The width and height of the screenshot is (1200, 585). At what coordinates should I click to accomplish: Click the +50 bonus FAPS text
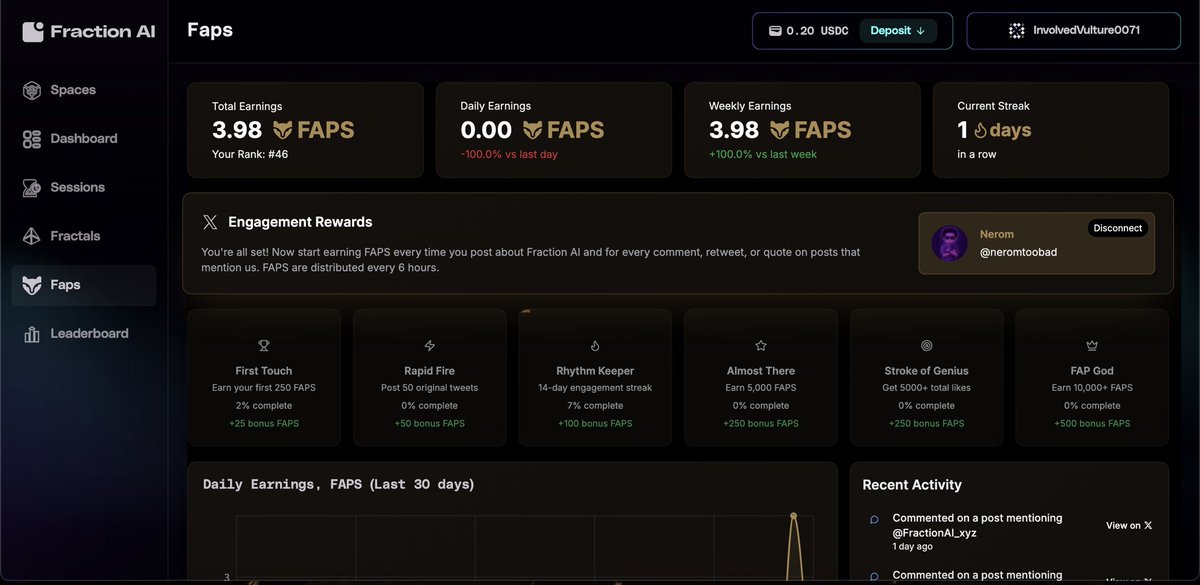pos(430,424)
